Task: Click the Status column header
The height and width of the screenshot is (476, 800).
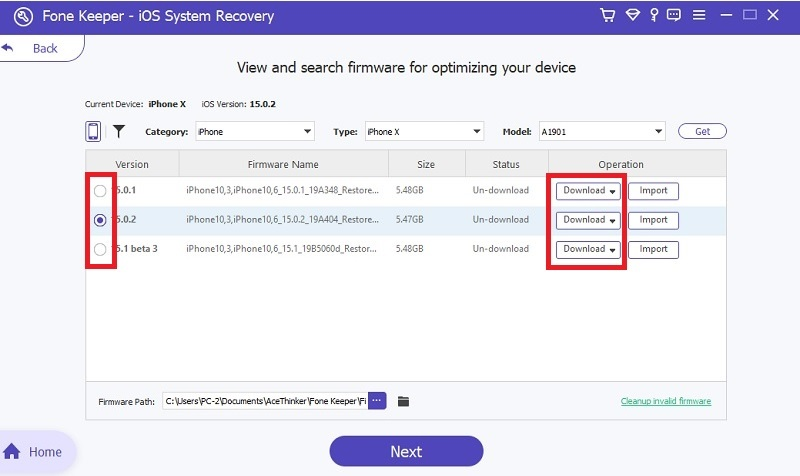Action: [506, 164]
